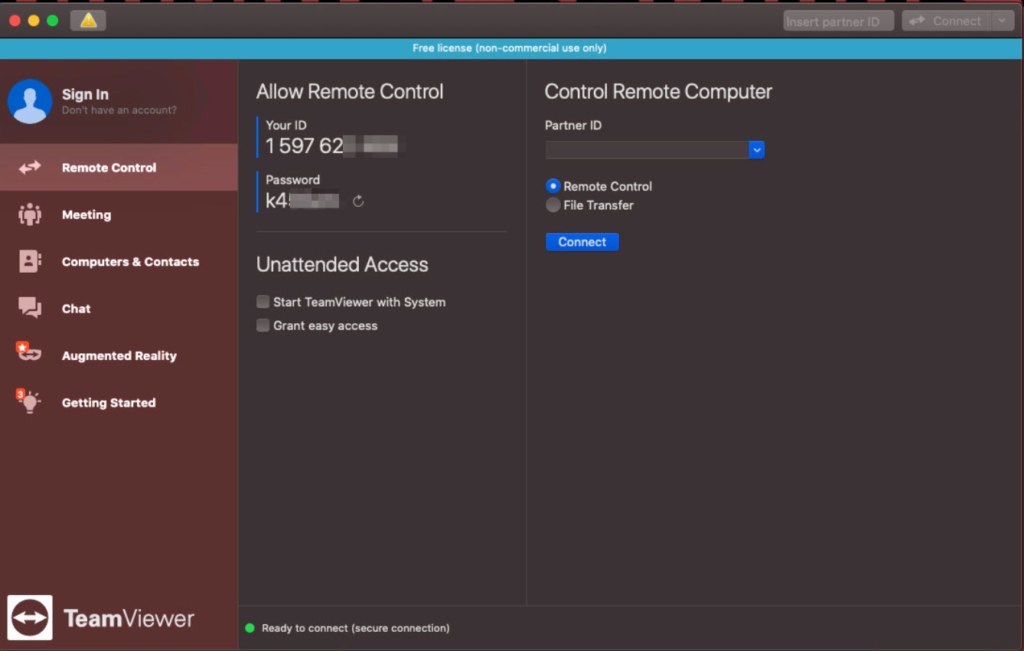Open the Meeting sidebar tab
The height and width of the screenshot is (651, 1024).
coord(119,215)
